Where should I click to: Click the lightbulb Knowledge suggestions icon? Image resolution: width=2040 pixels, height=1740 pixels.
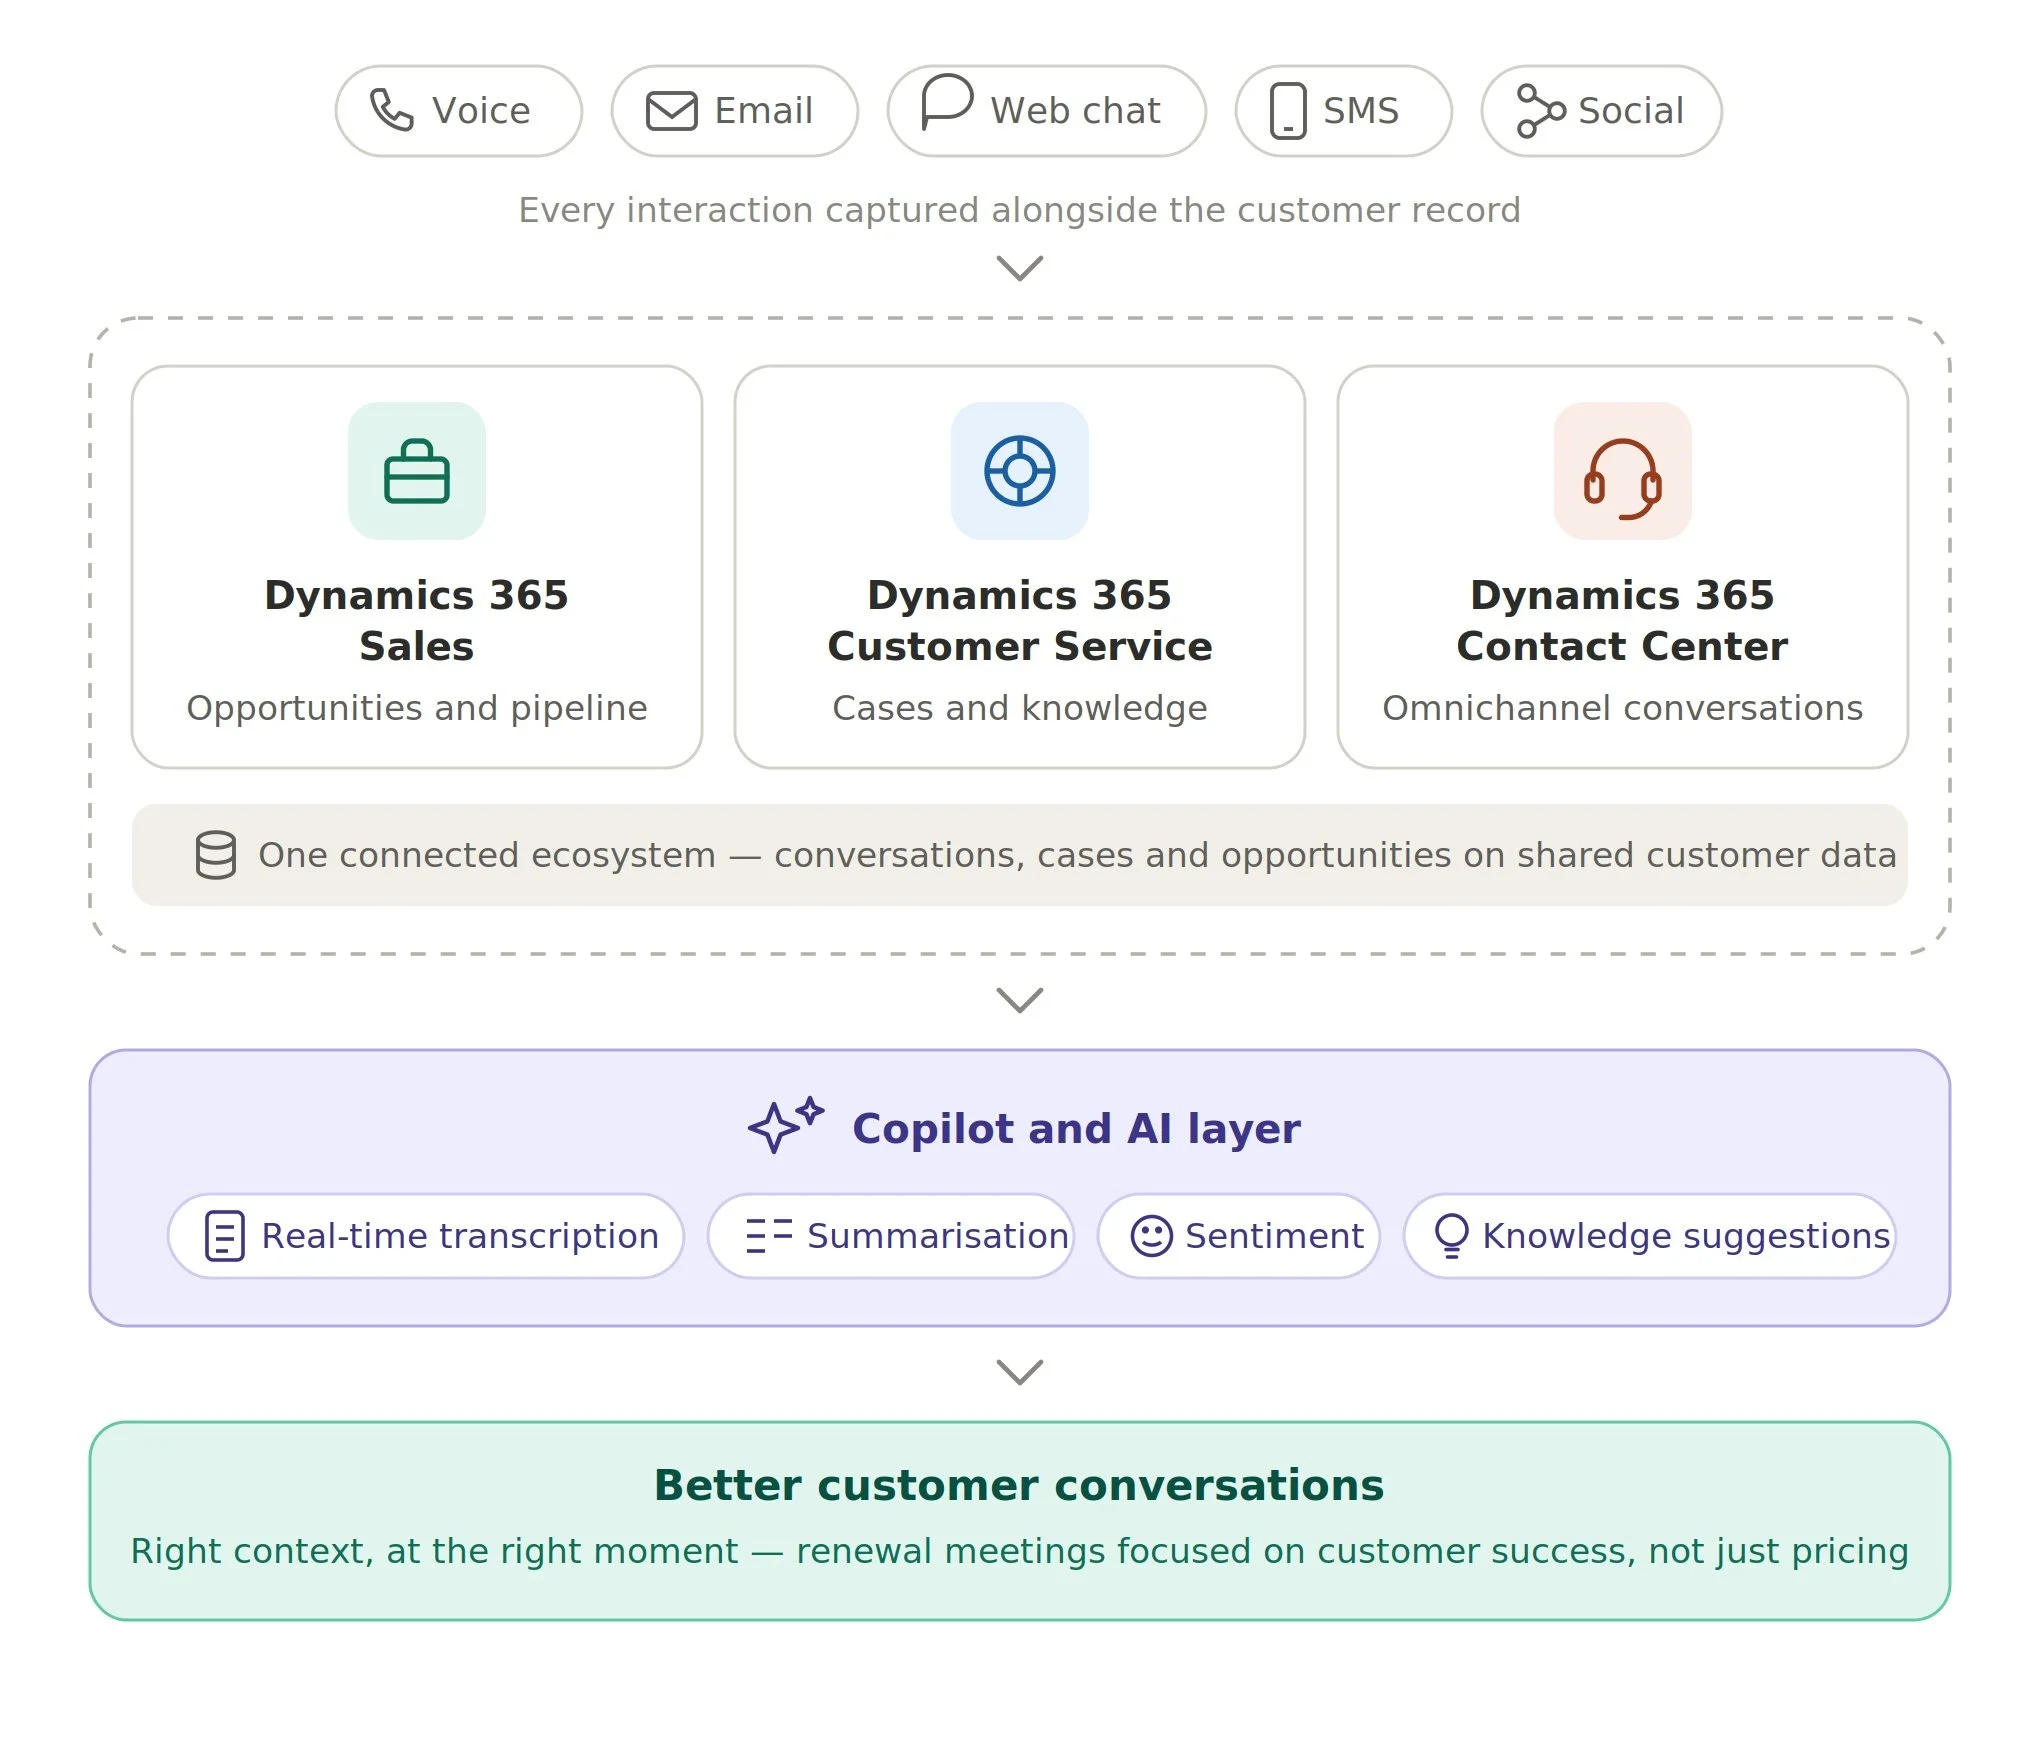click(x=1451, y=1235)
